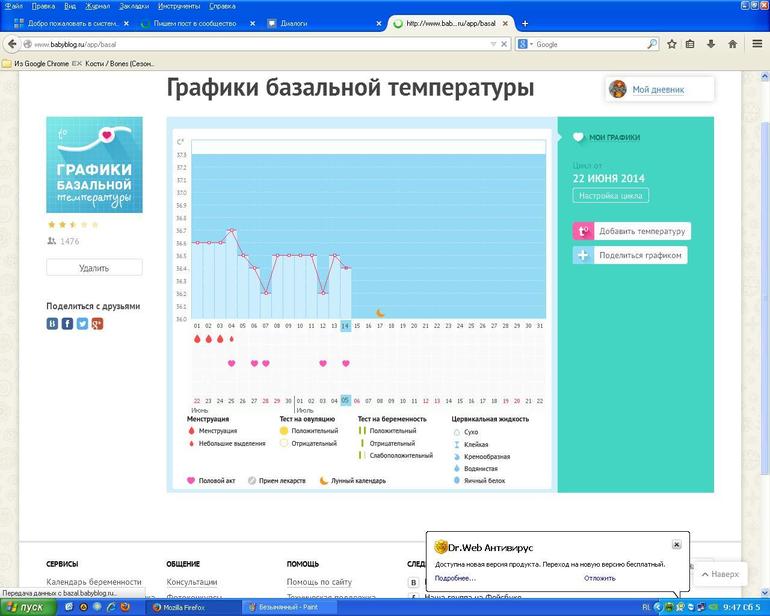Click the browser Back arrow button
Image resolution: width=770 pixels, height=616 pixels.
coord(12,44)
